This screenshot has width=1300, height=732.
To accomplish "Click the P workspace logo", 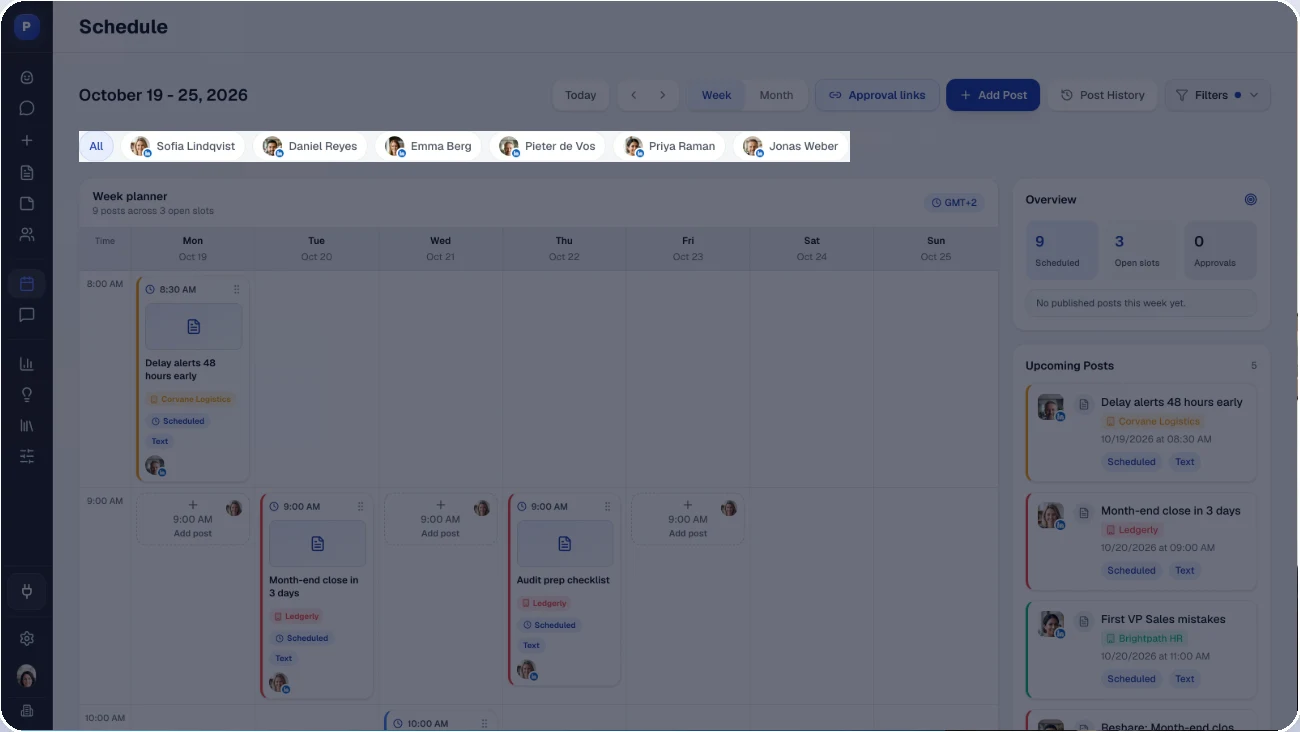I will 27,27.
